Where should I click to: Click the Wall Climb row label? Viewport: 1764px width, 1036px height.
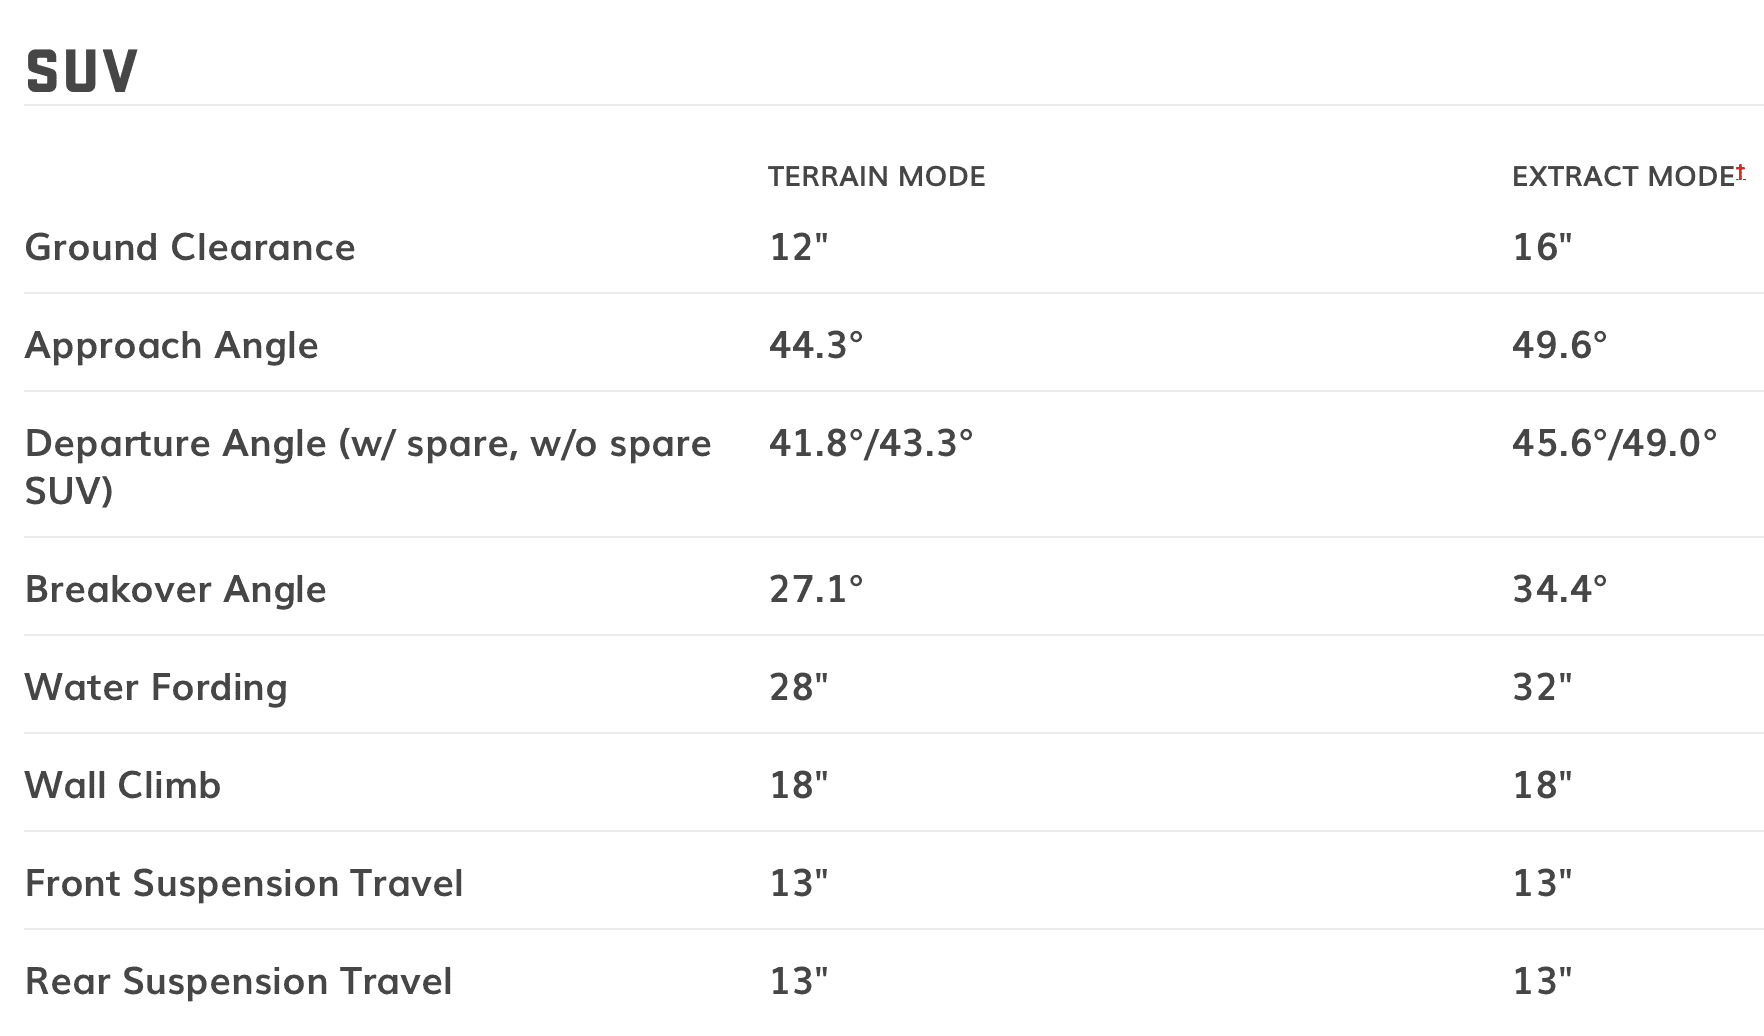122,785
